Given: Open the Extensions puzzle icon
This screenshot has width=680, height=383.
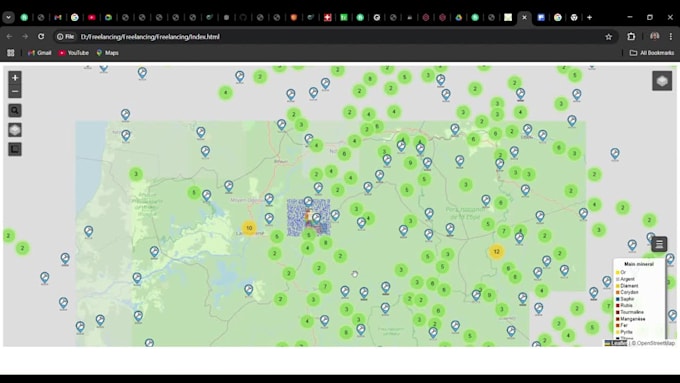Looking at the screenshot, I should (631, 37).
